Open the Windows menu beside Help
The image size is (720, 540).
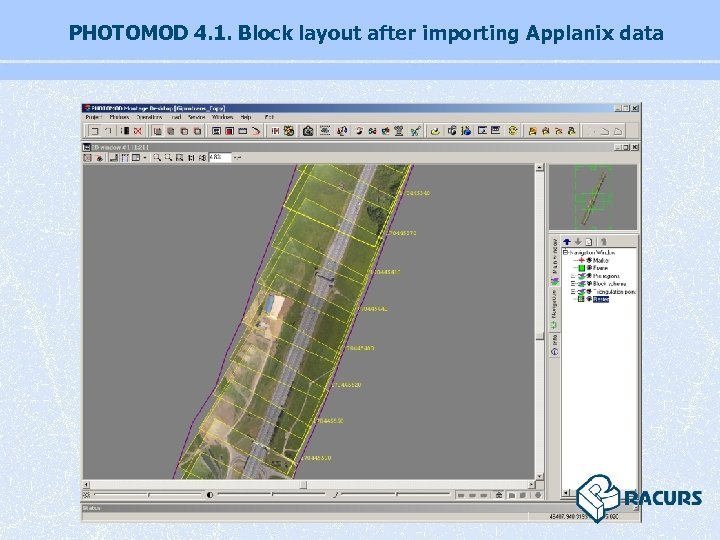pyautogui.click(x=222, y=118)
